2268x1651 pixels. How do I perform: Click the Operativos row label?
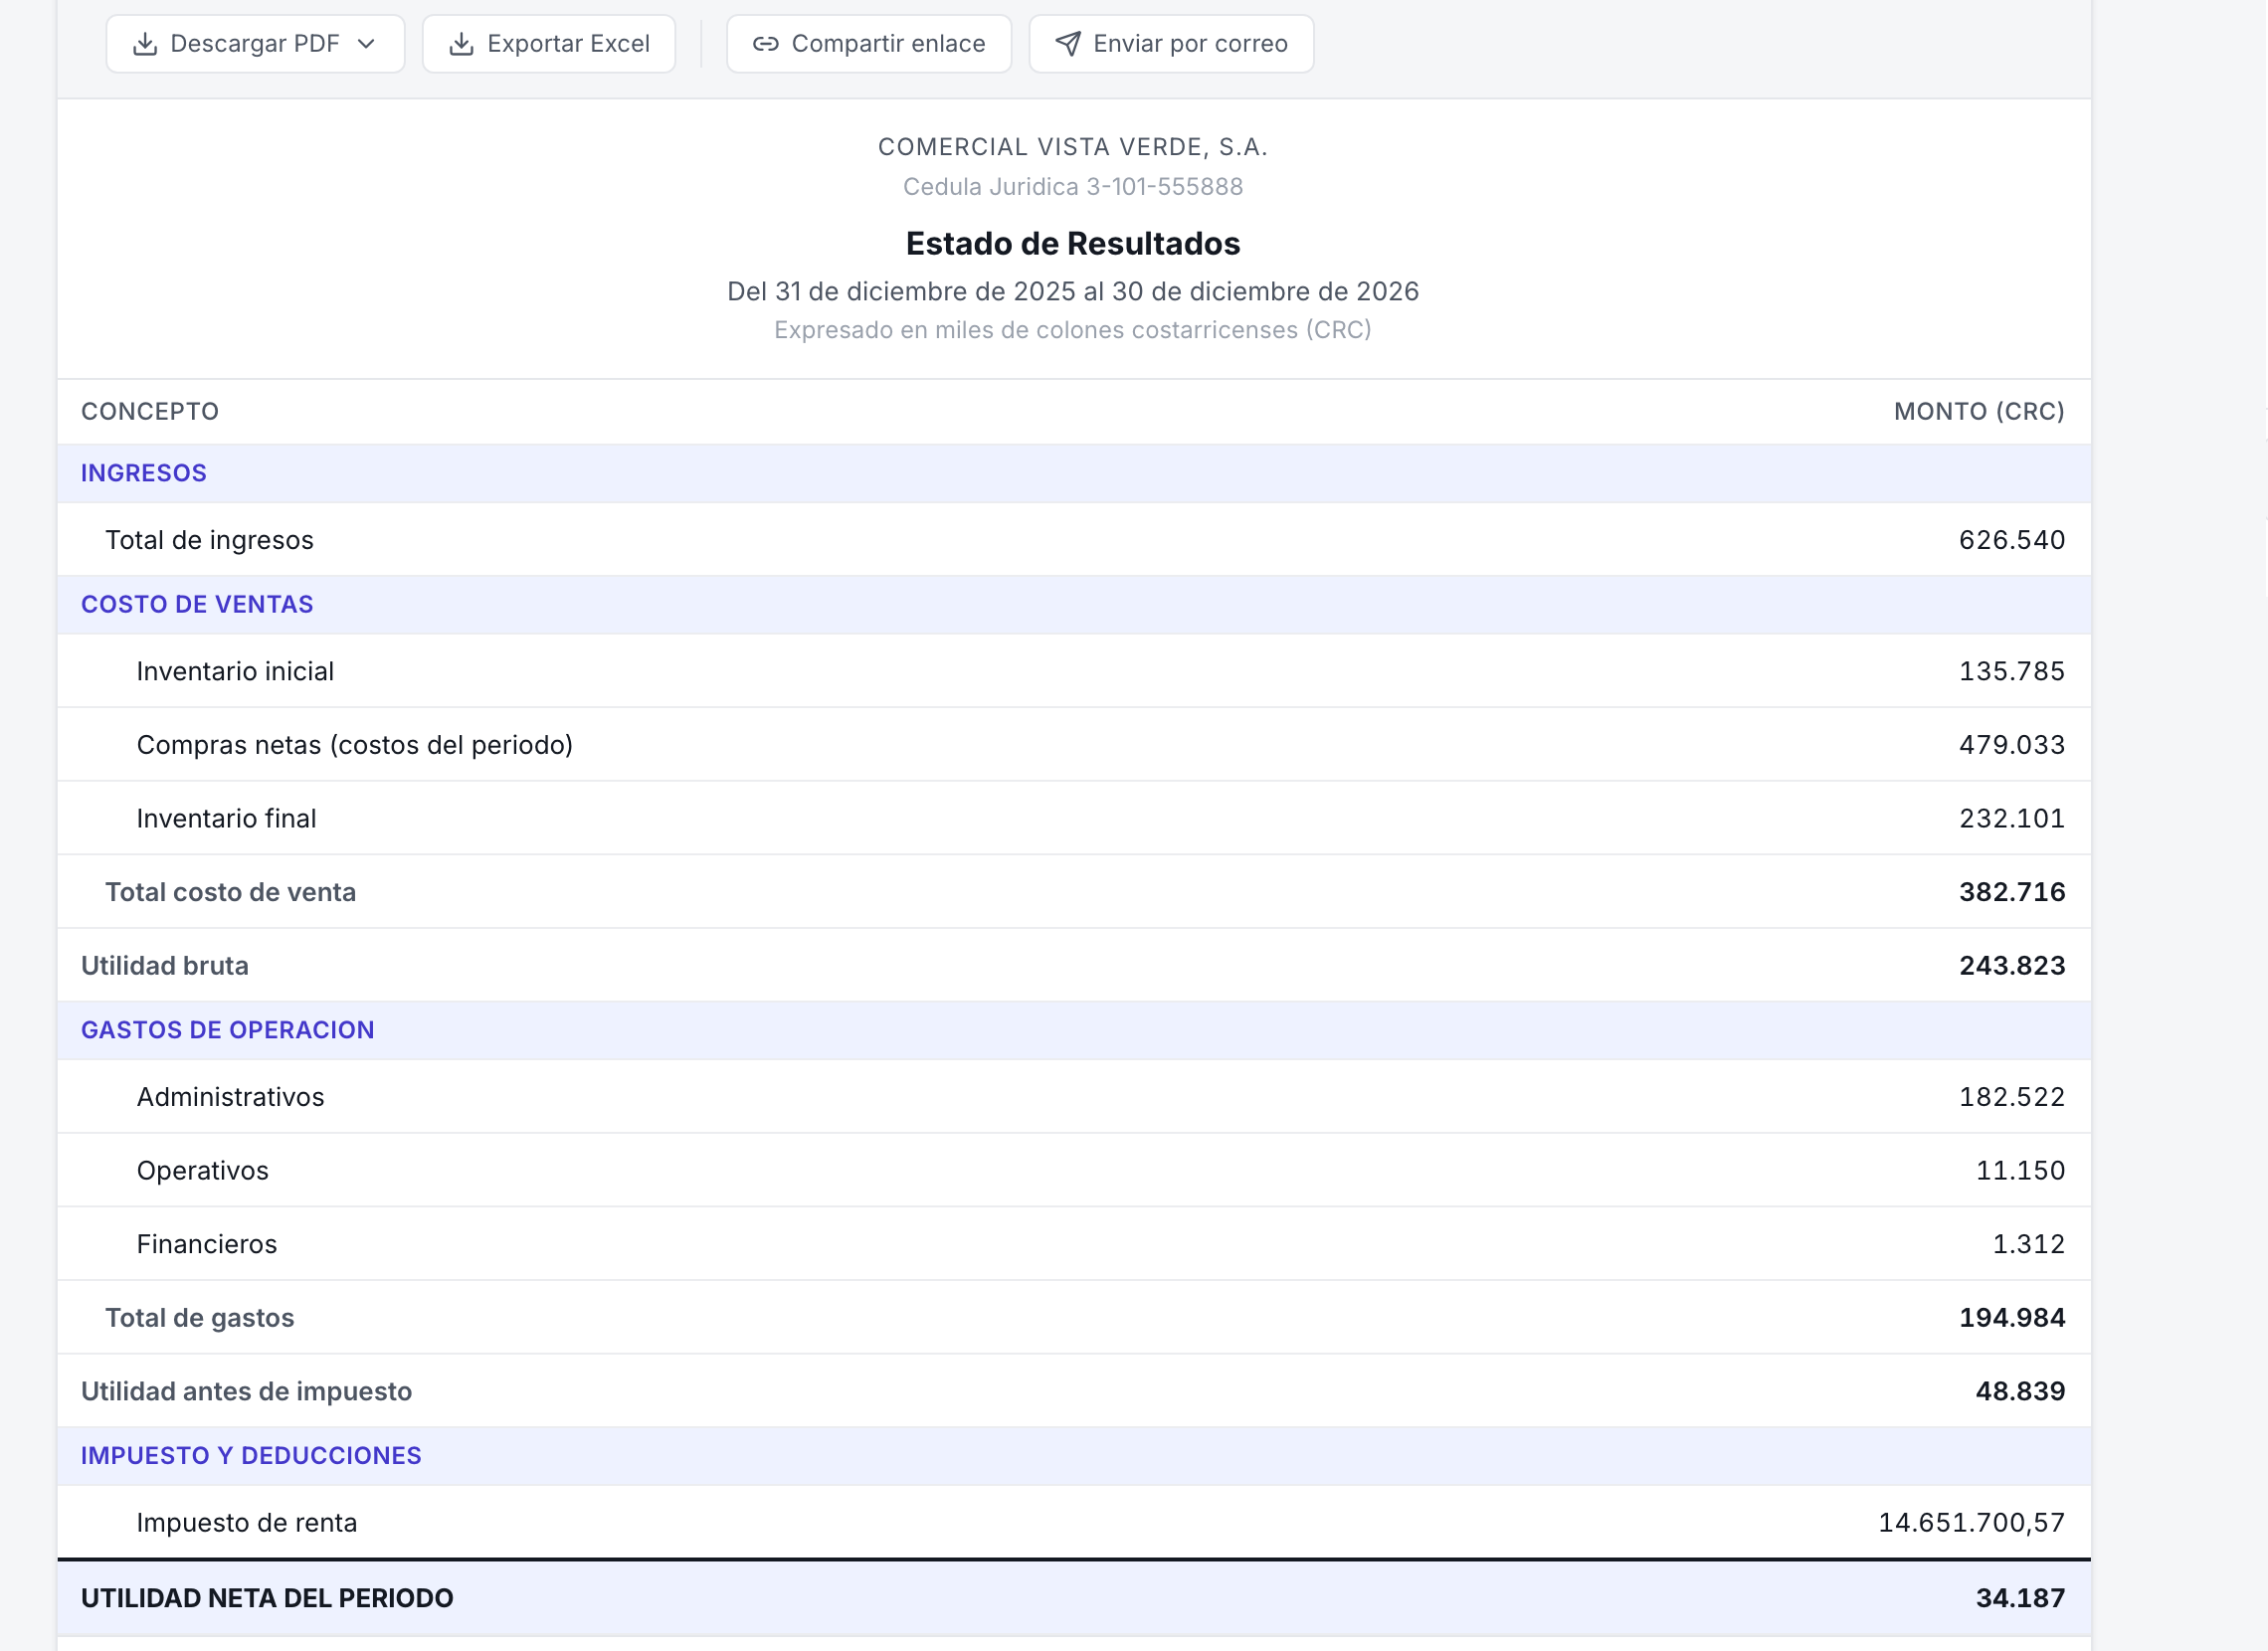click(x=203, y=1171)
